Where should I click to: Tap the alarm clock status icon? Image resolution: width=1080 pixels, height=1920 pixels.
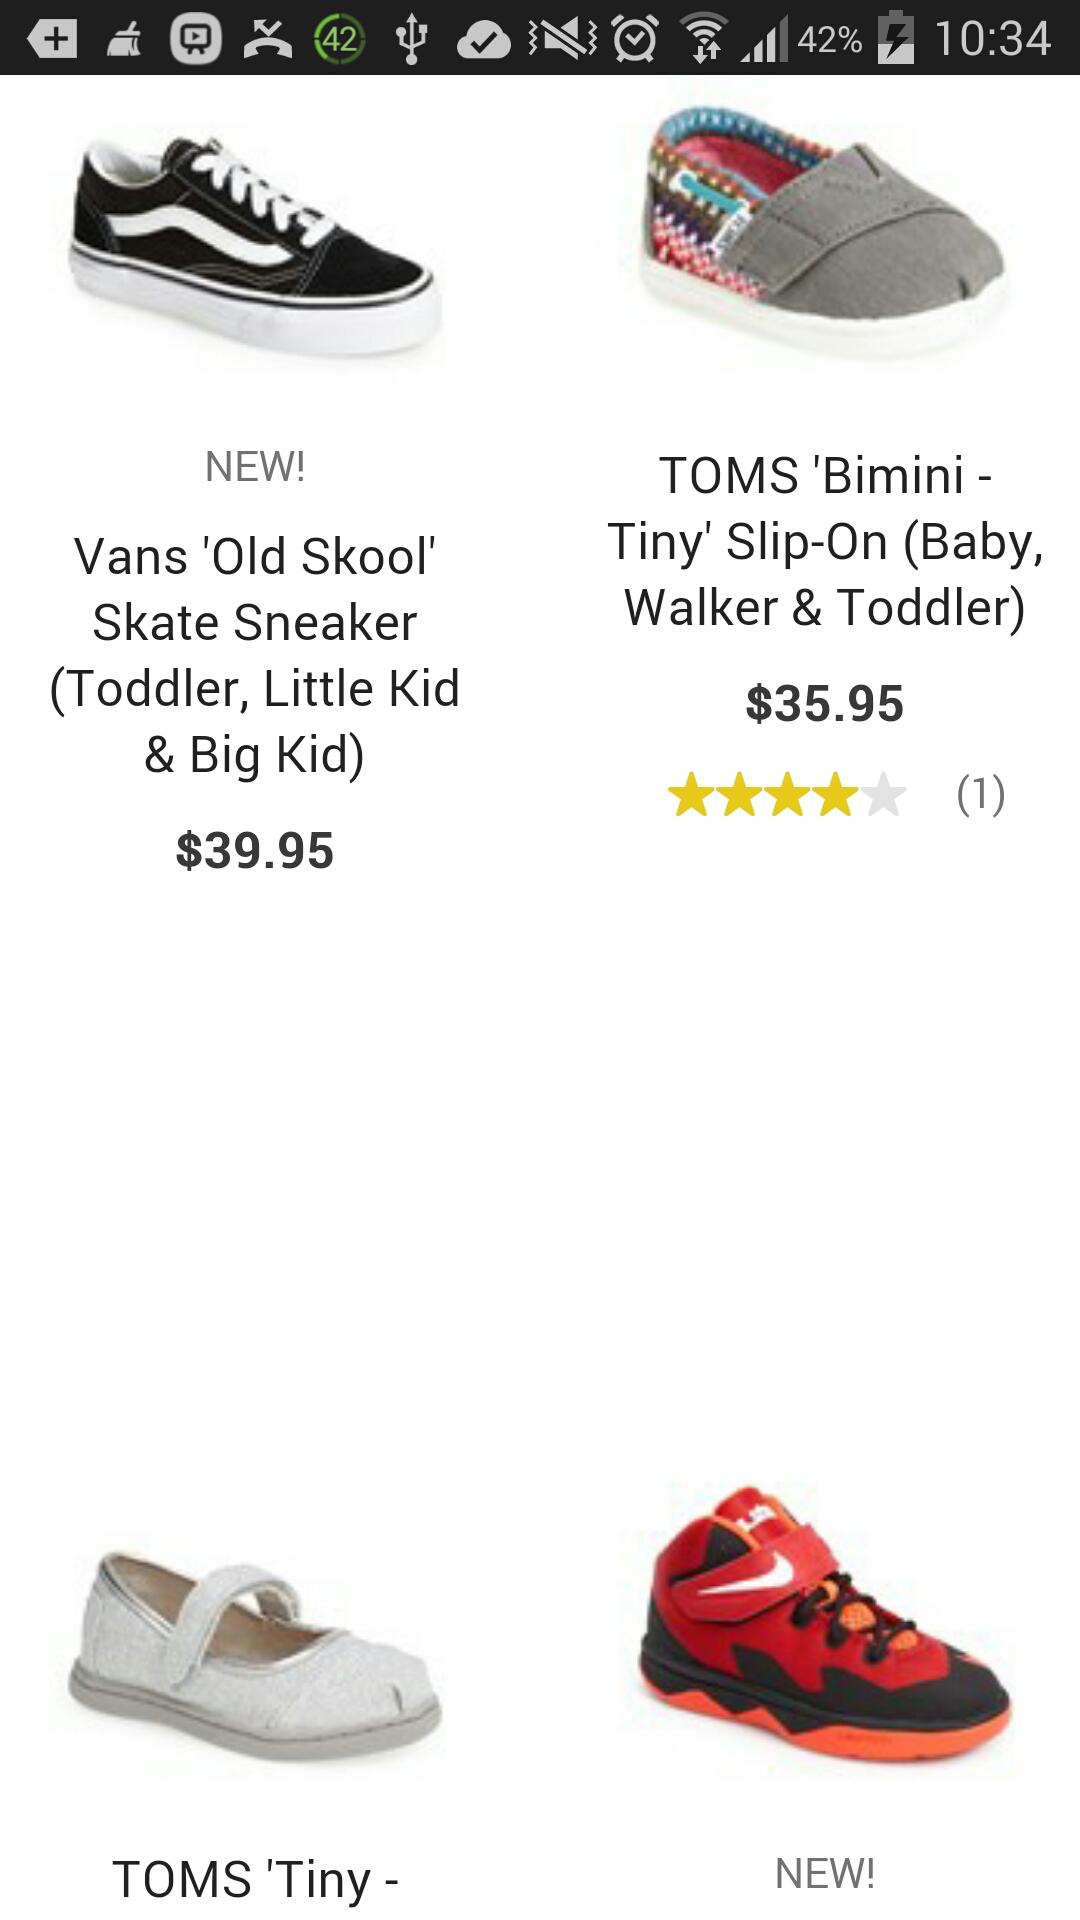[634, 39]
